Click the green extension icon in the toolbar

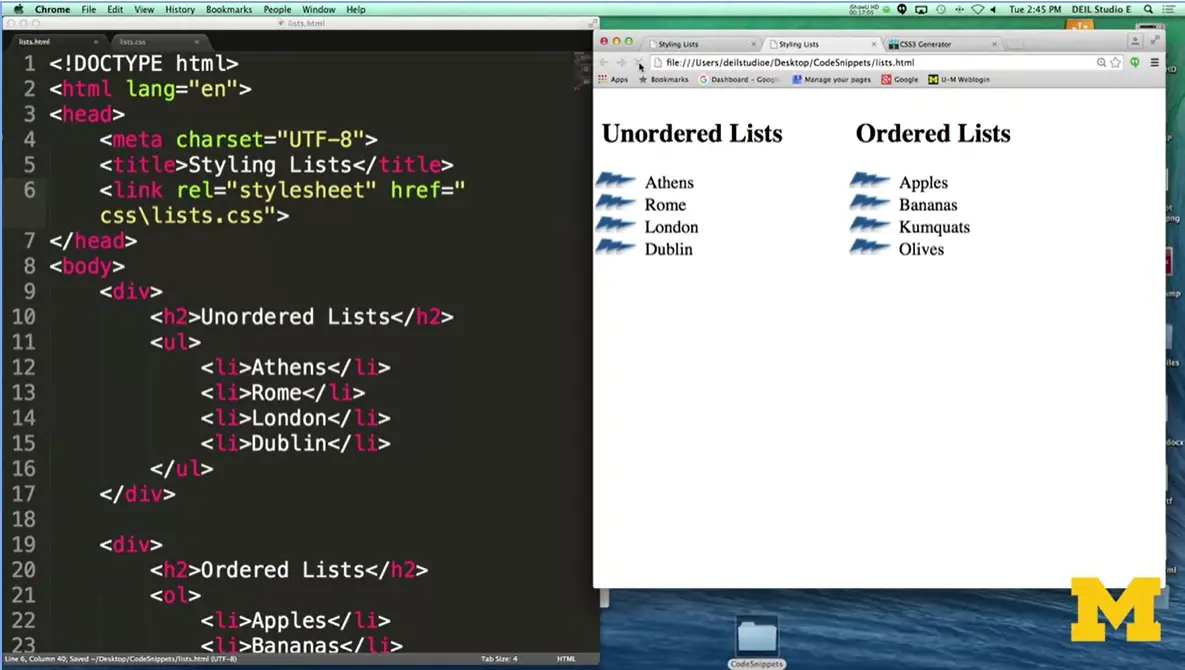click(1135, 63)
